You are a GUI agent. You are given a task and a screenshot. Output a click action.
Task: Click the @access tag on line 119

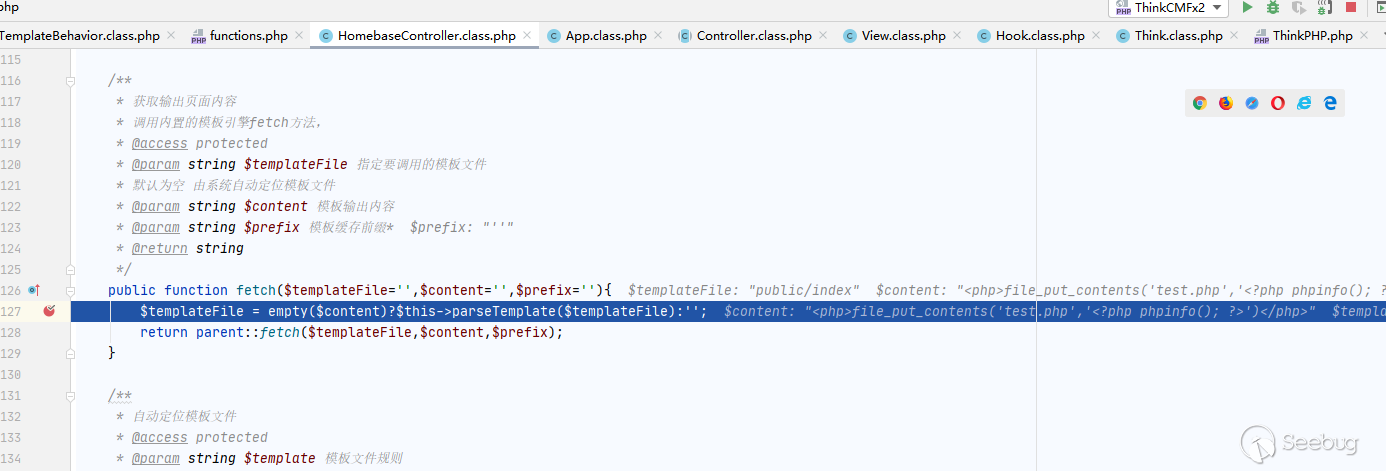[x=159, y=143]
